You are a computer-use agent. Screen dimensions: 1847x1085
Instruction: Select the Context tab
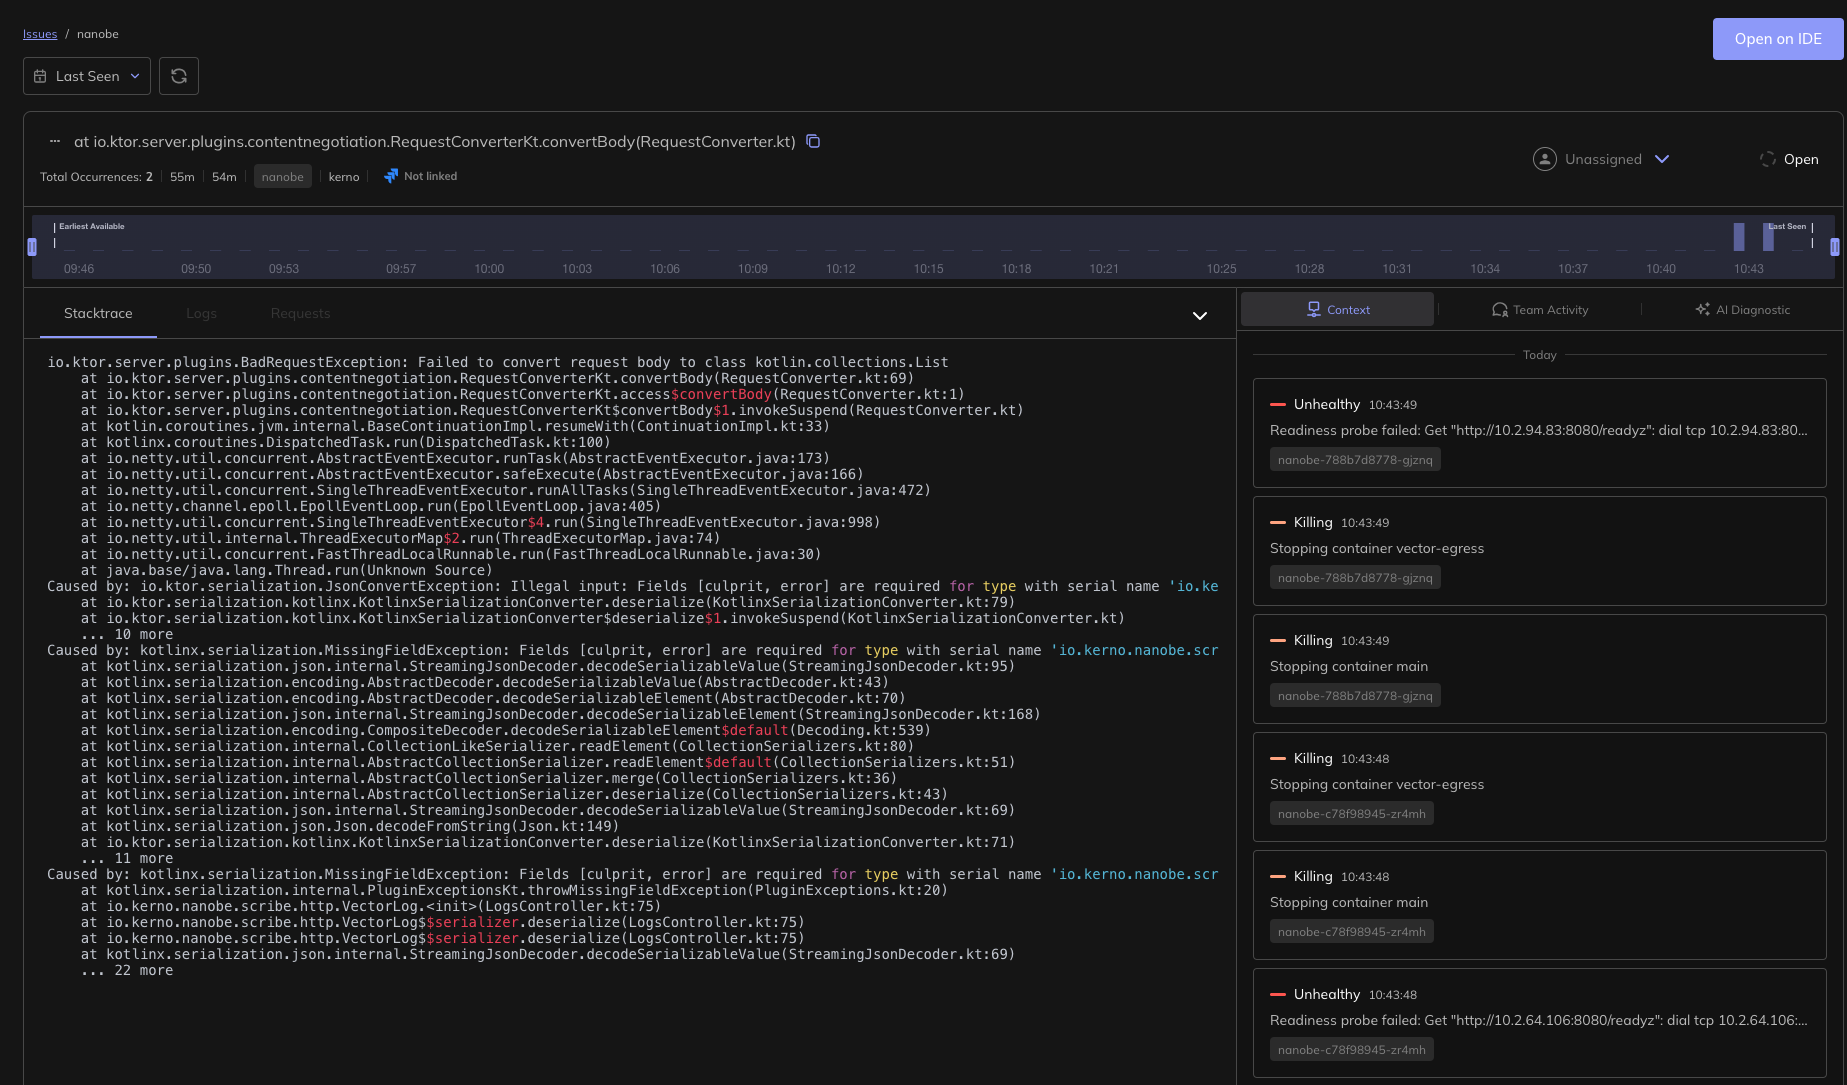(x=1338, y=310)
